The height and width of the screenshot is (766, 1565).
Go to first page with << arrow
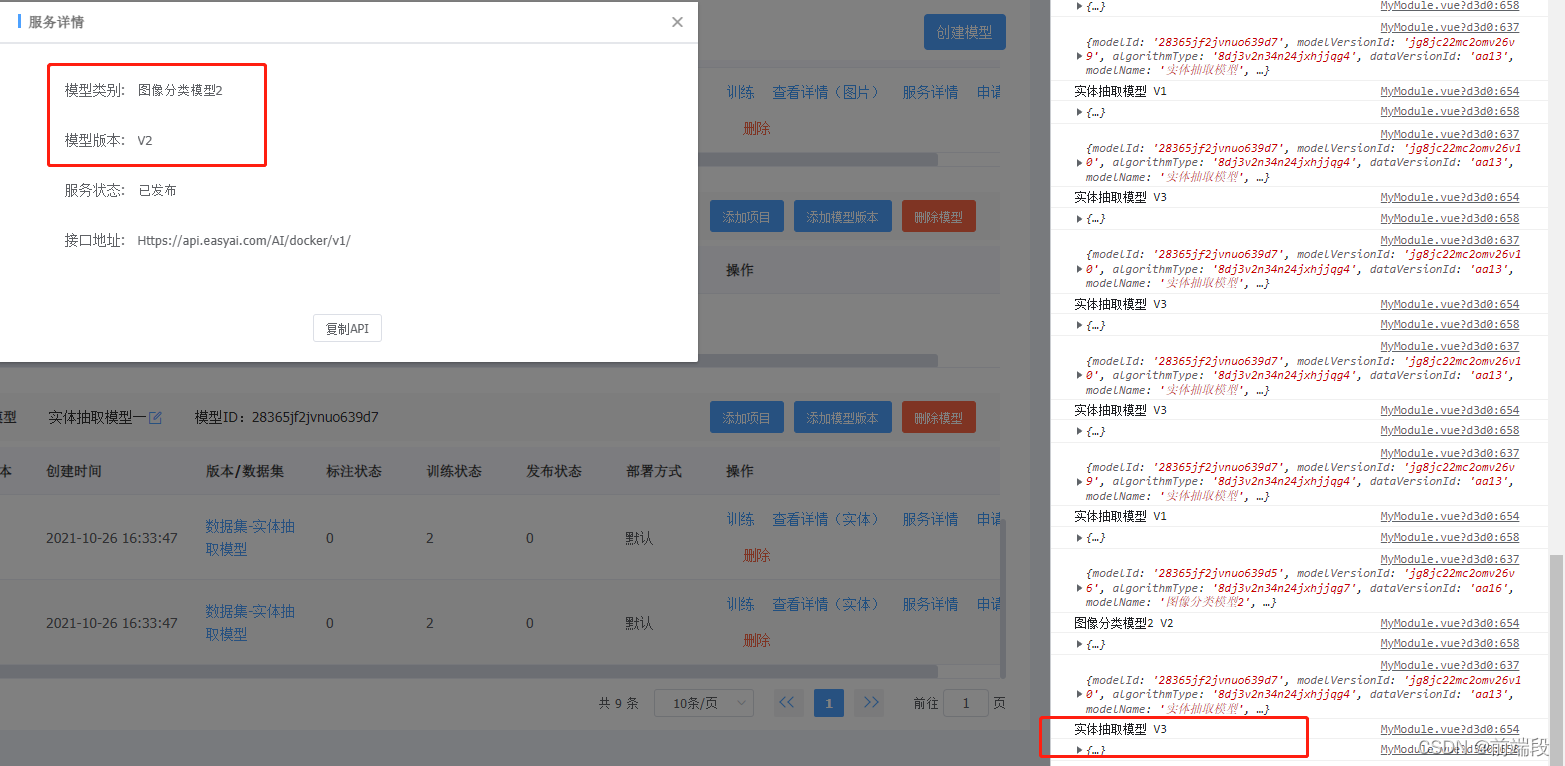point(787,703)
